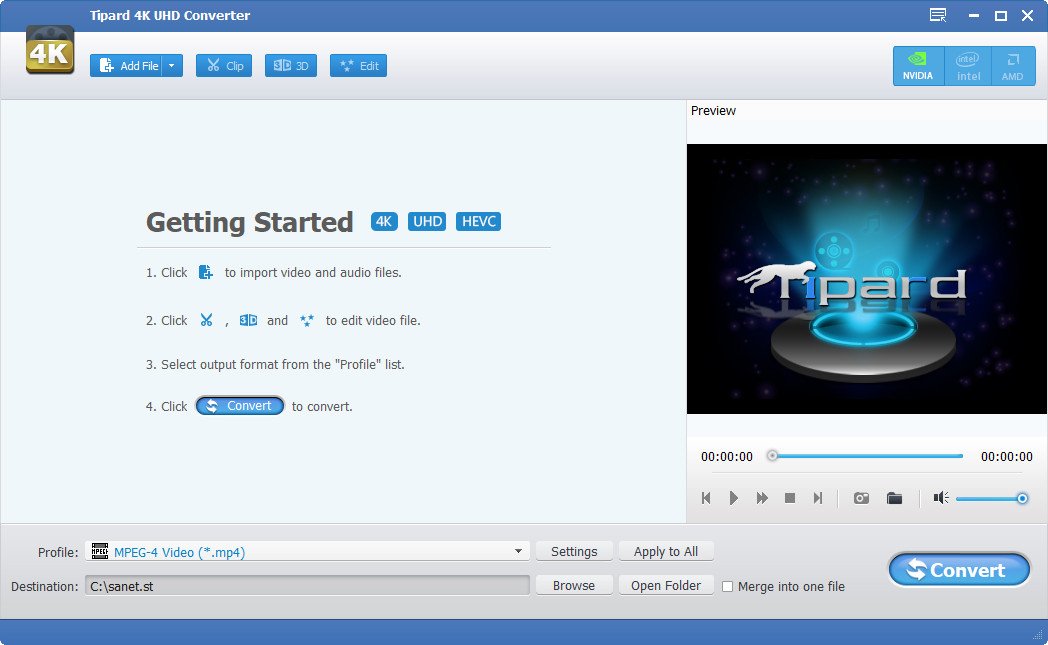Open the Profile format dropdown
Screen dimensions: 1048x645
518,551
